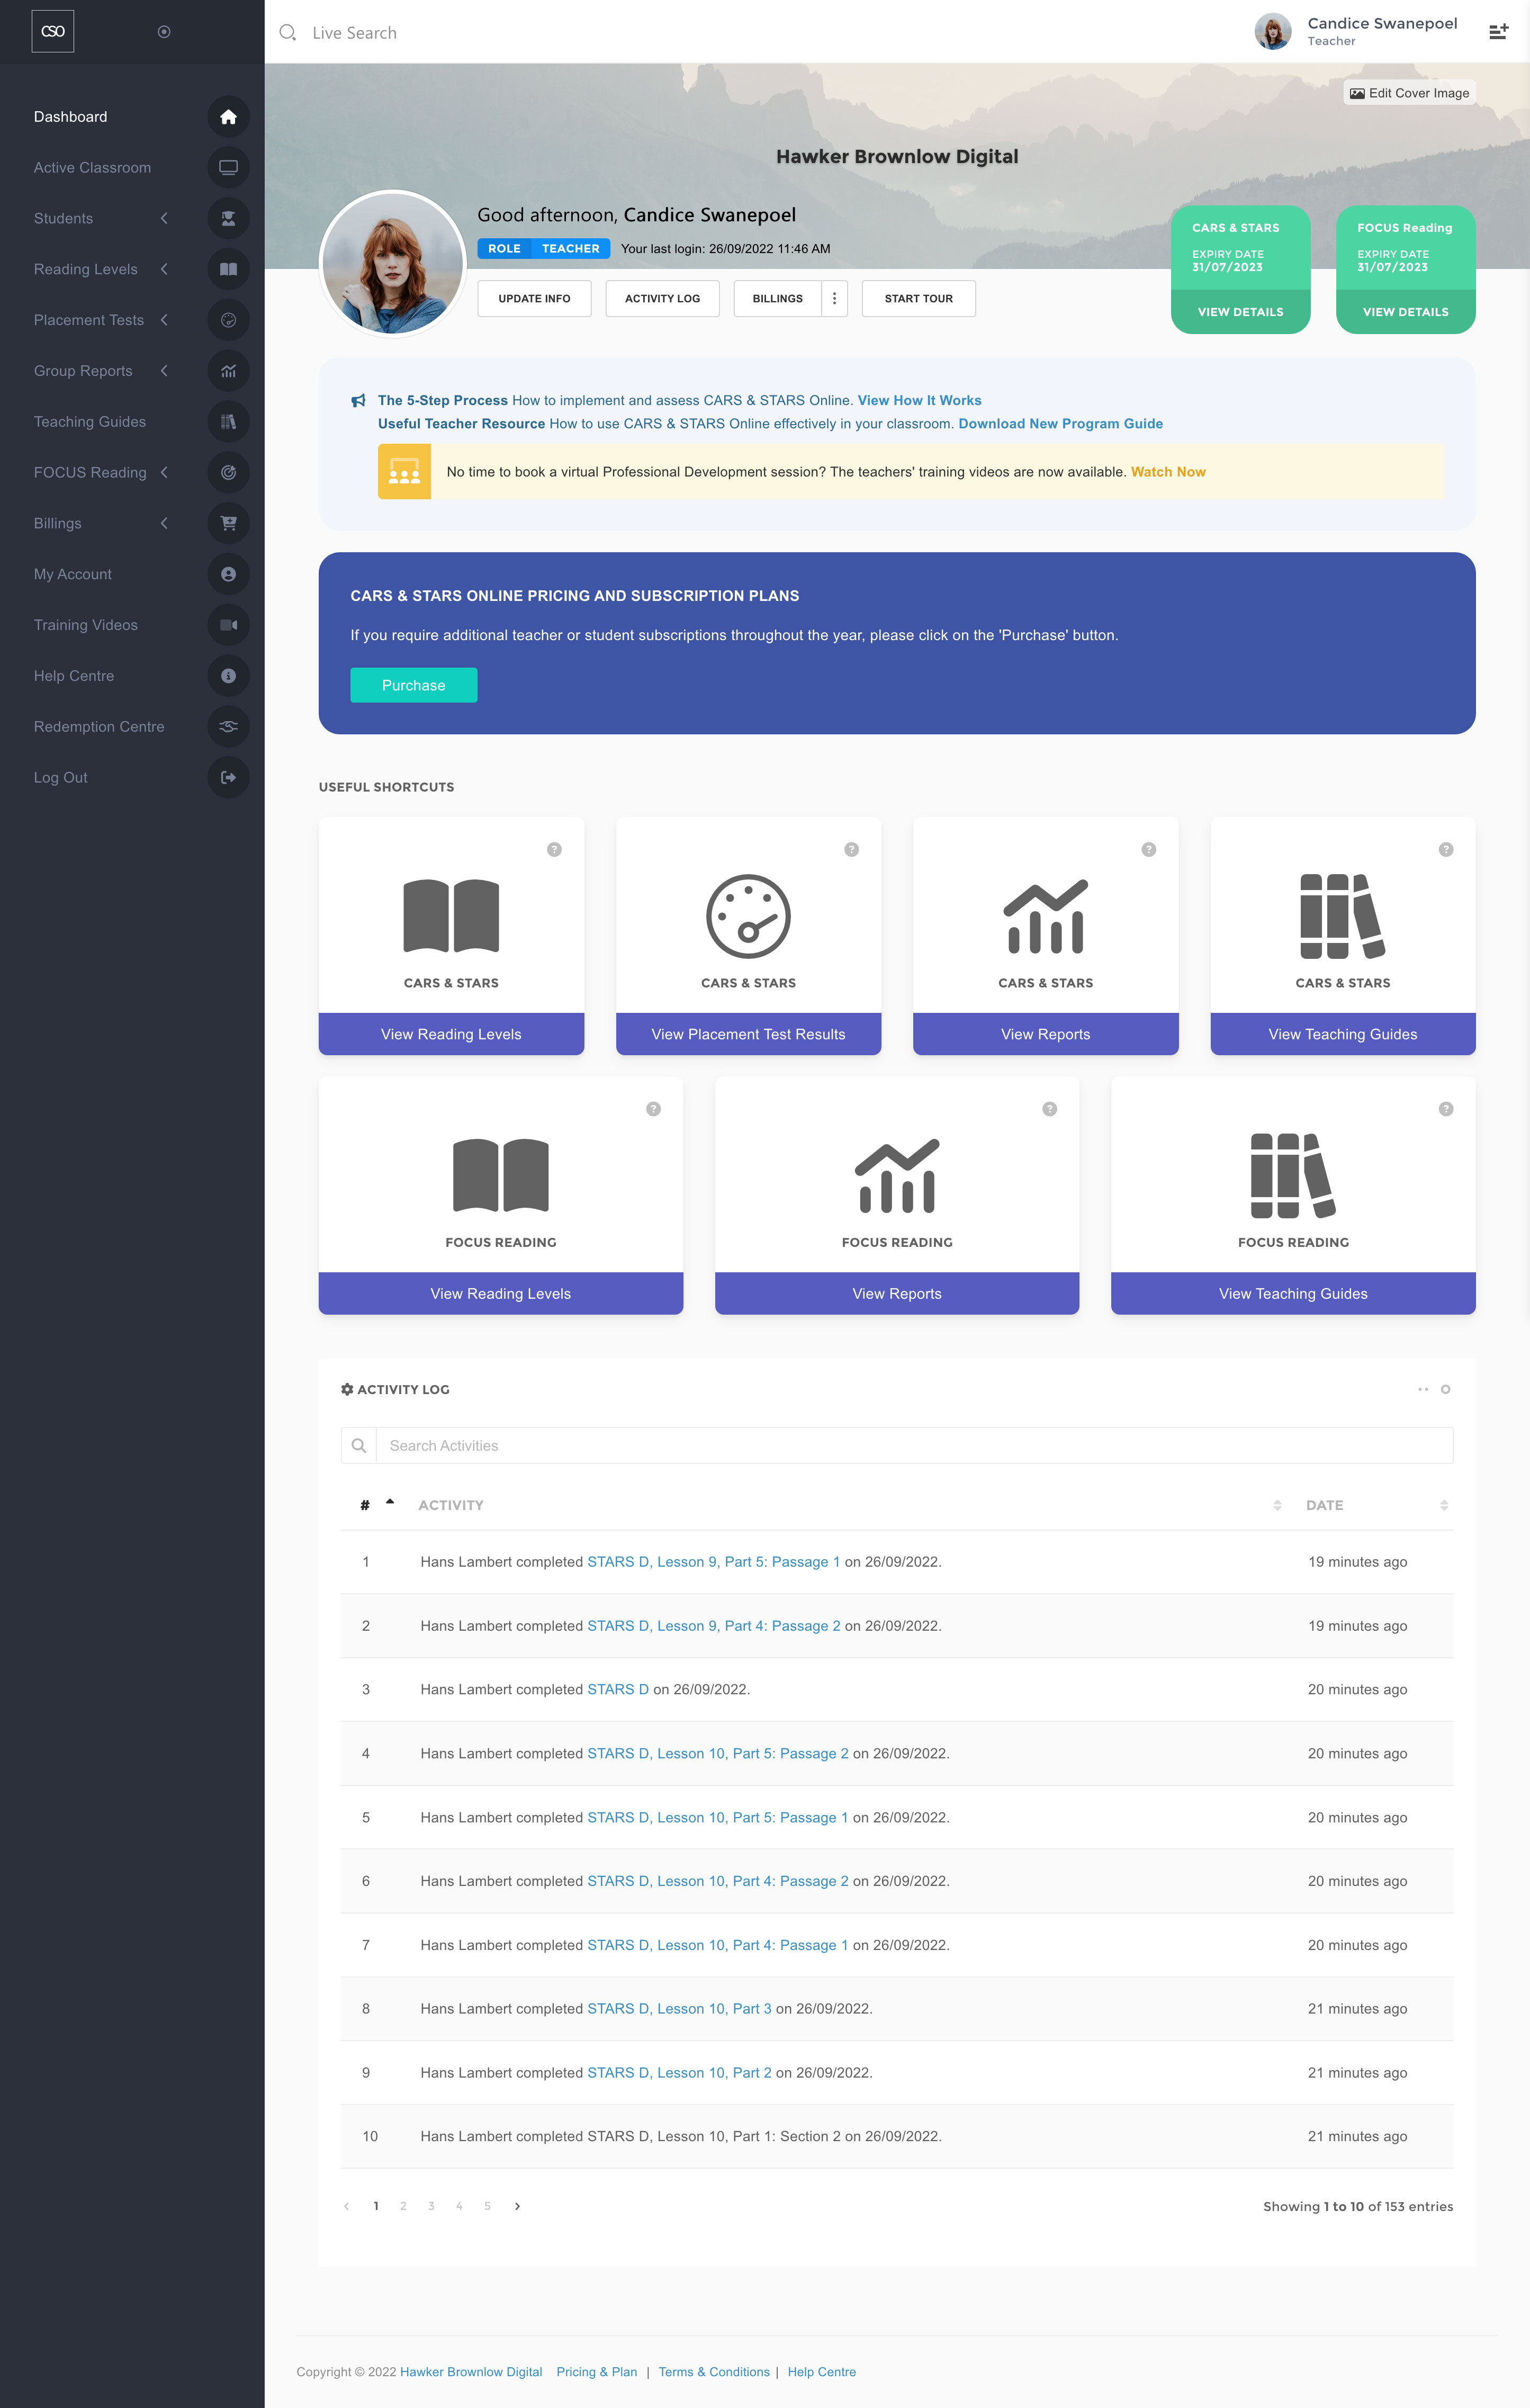Click the Training Videos camera icon

(x=228, y=625)
